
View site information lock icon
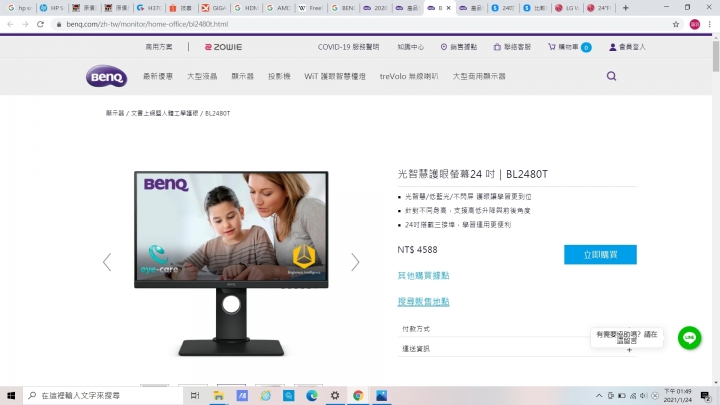(59, 24)
